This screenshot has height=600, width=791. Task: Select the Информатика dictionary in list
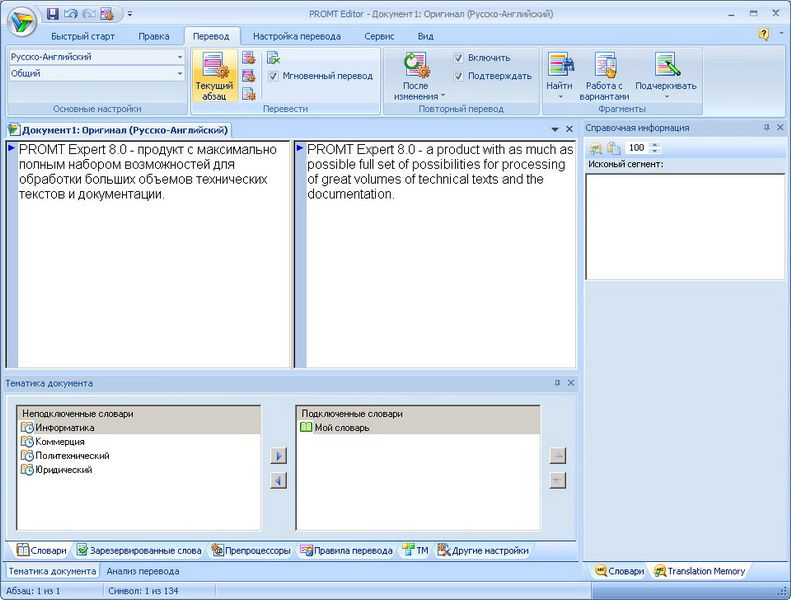click(x=58, y=427)
